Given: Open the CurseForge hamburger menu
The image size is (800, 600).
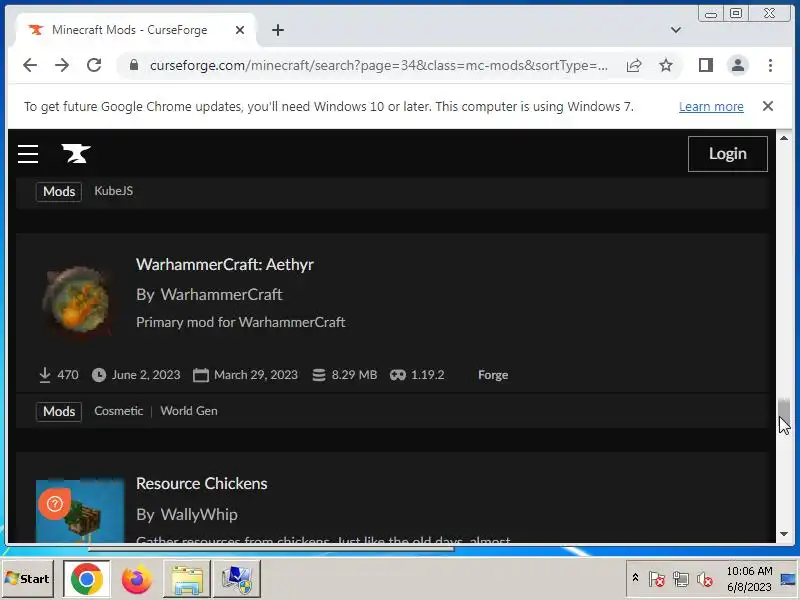Looking at the screenshot, I should click(x=28, y=154).
